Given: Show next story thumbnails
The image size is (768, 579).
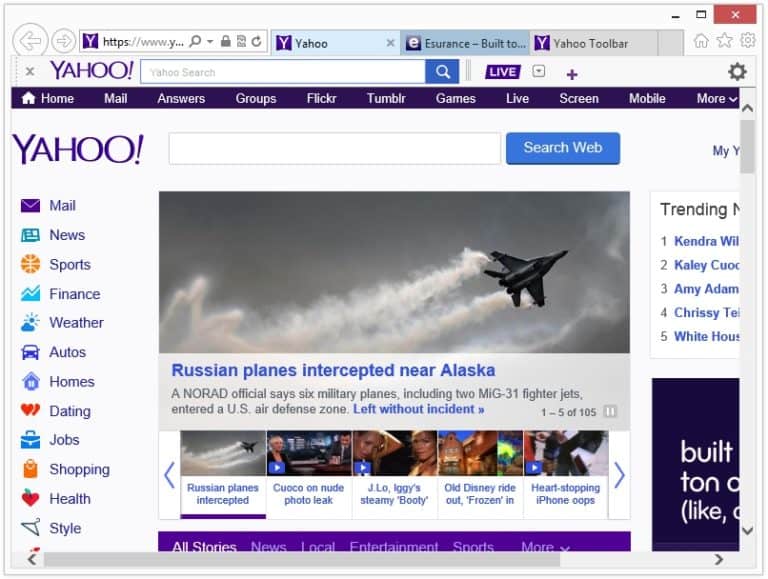Looking at the screenshot, I should (619, 475).
